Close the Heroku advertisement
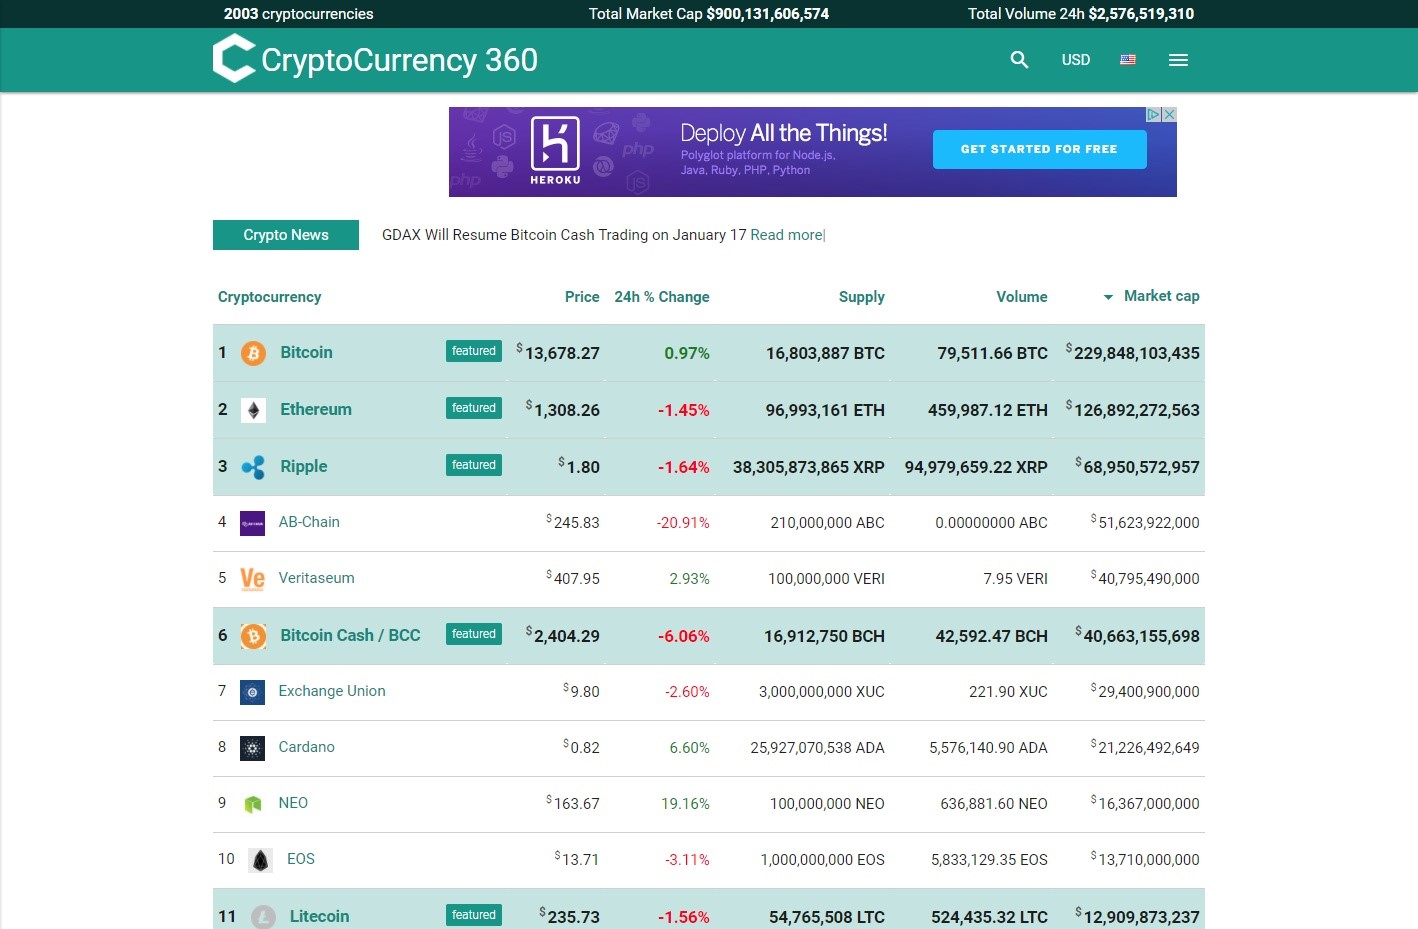The height and width of the screenshot is (929, 1418). tap(1169, 115)
